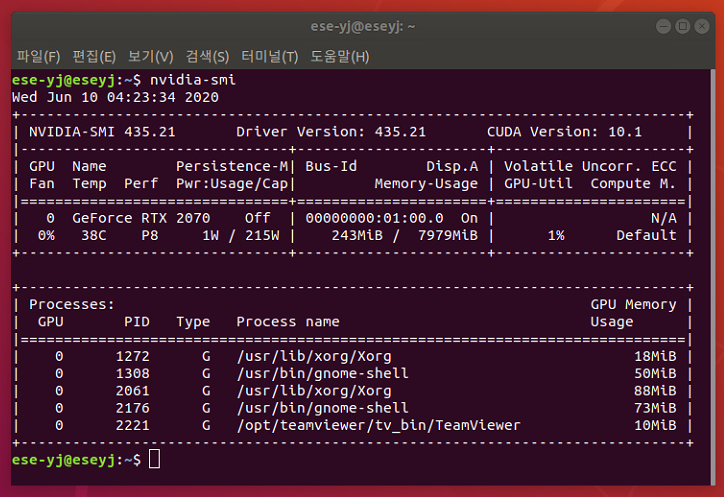Minimize the terminal window
Image resolution: width=724 pixels, height=497 pixels.
(x=664, y=26)
